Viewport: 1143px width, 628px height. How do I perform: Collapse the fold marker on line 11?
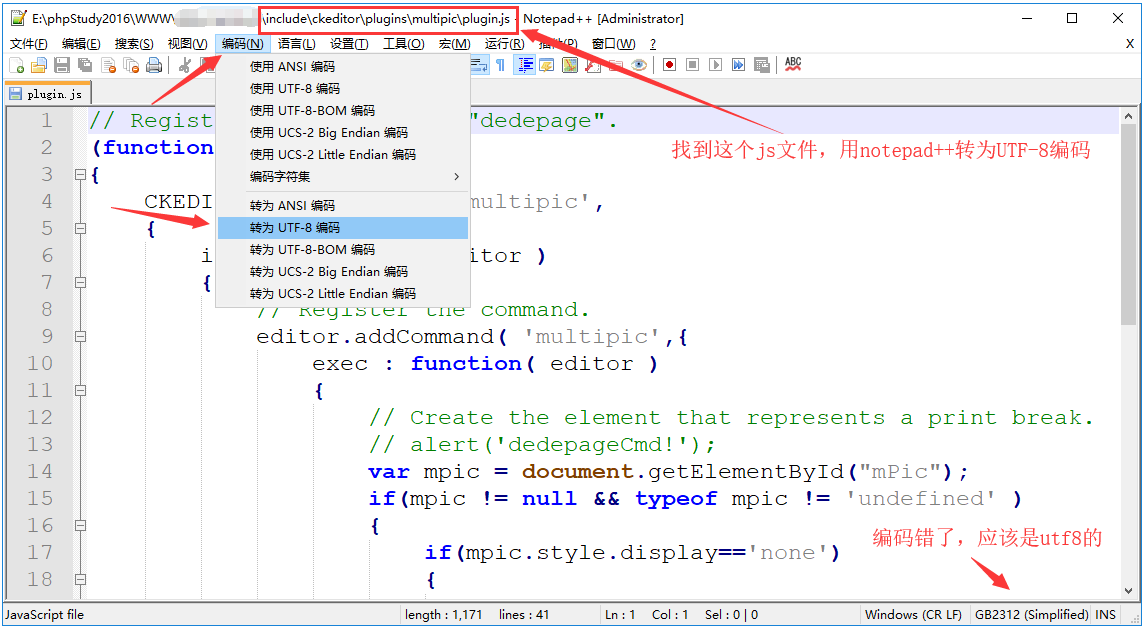point(80,391)
